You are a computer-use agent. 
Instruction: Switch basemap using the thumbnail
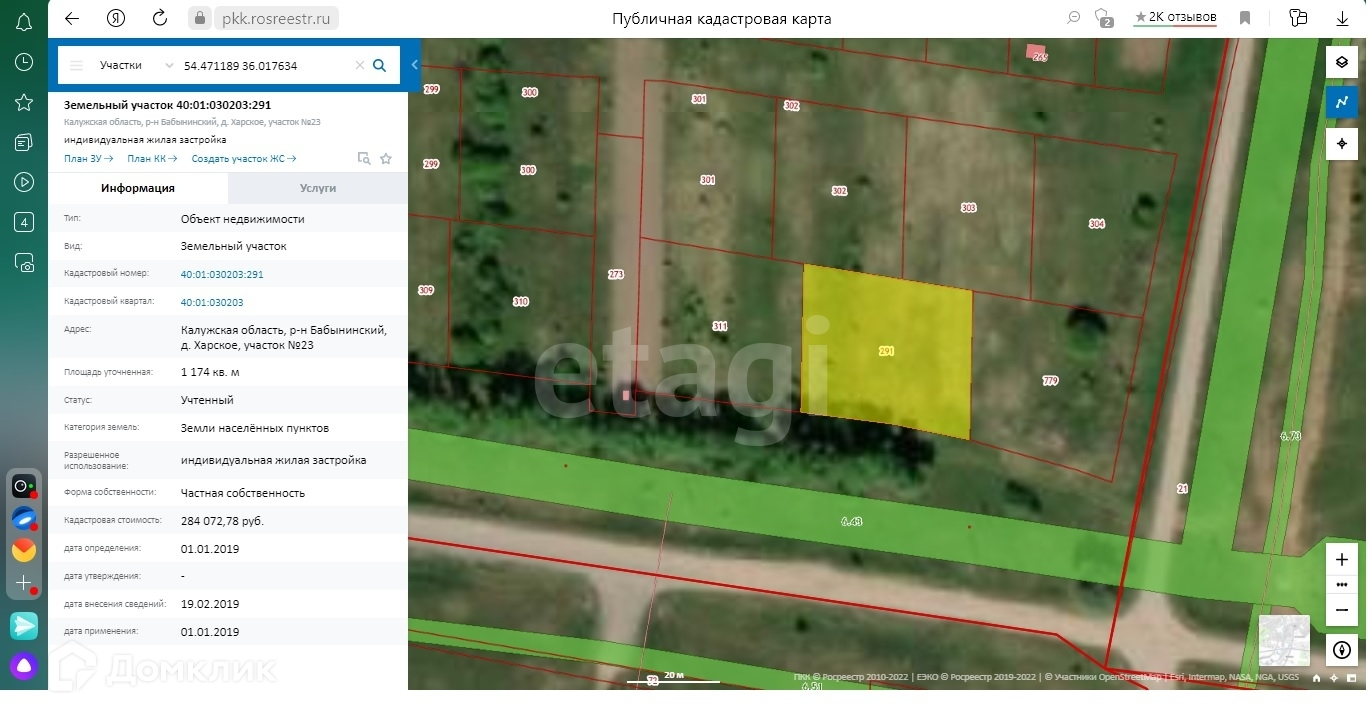point(1284,641)
